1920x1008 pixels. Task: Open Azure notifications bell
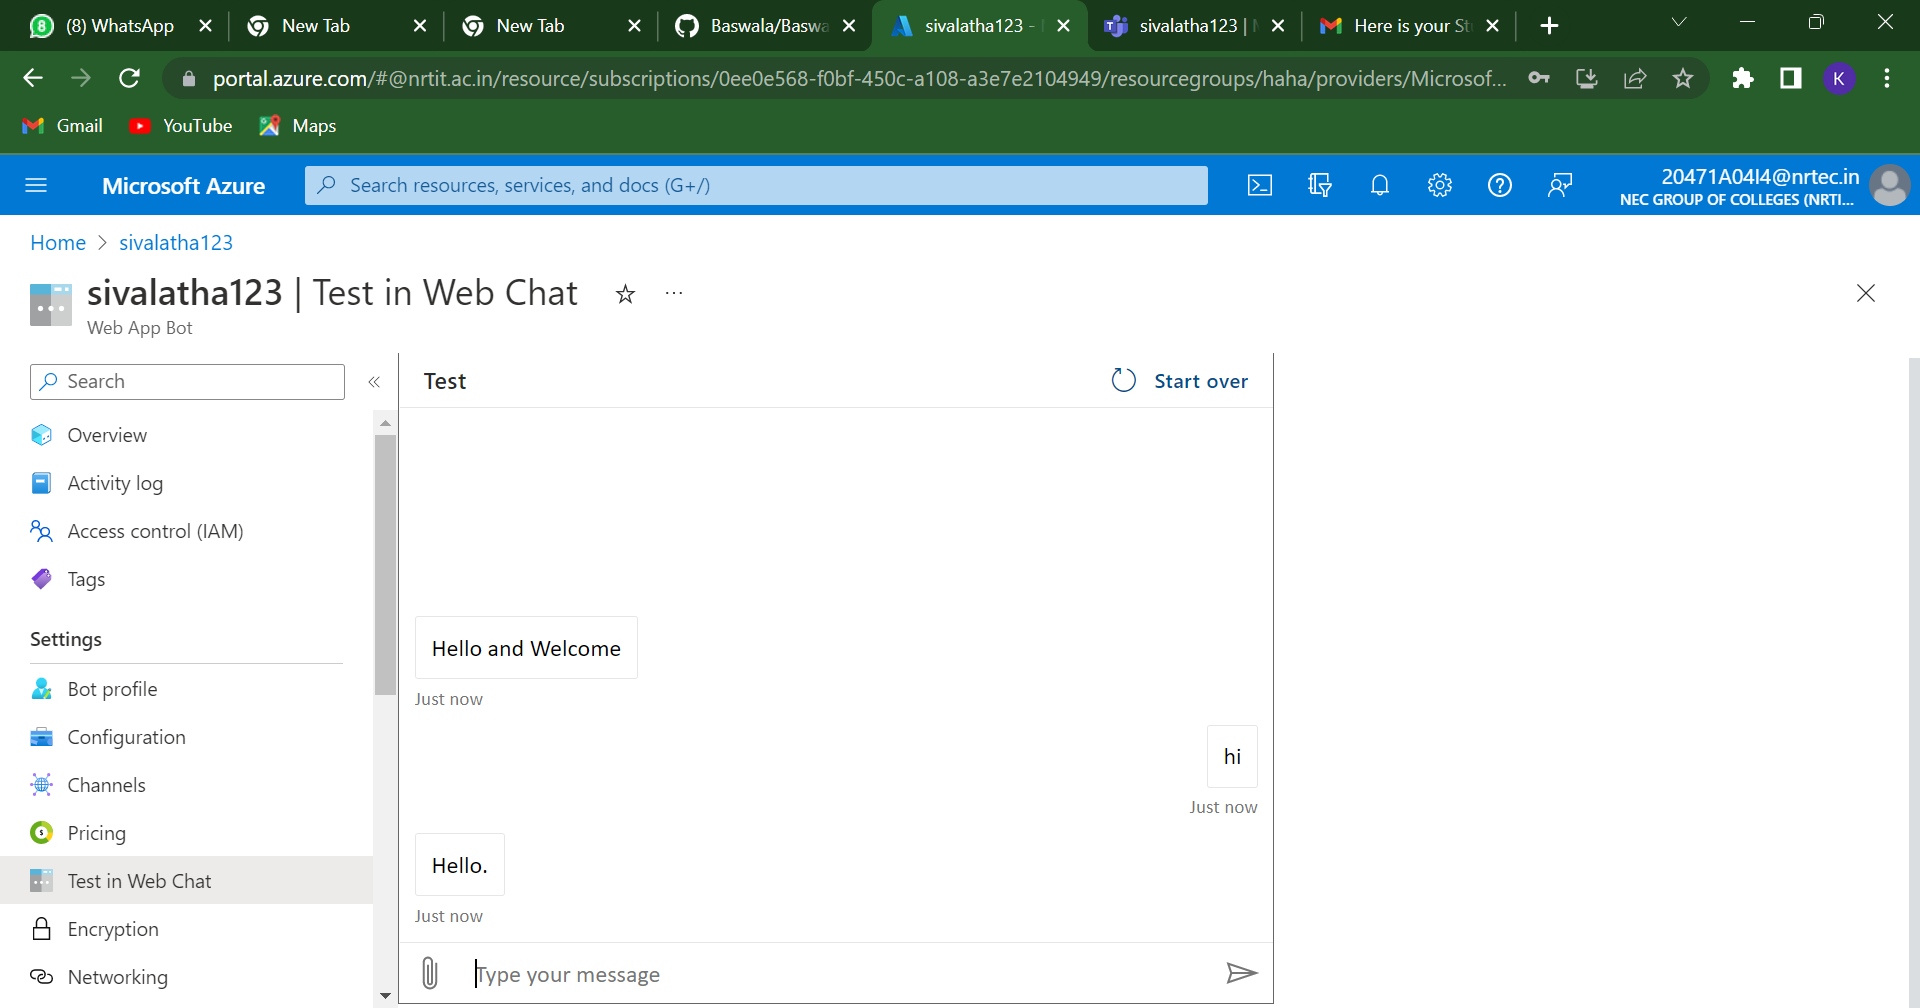click(1380, 185)
